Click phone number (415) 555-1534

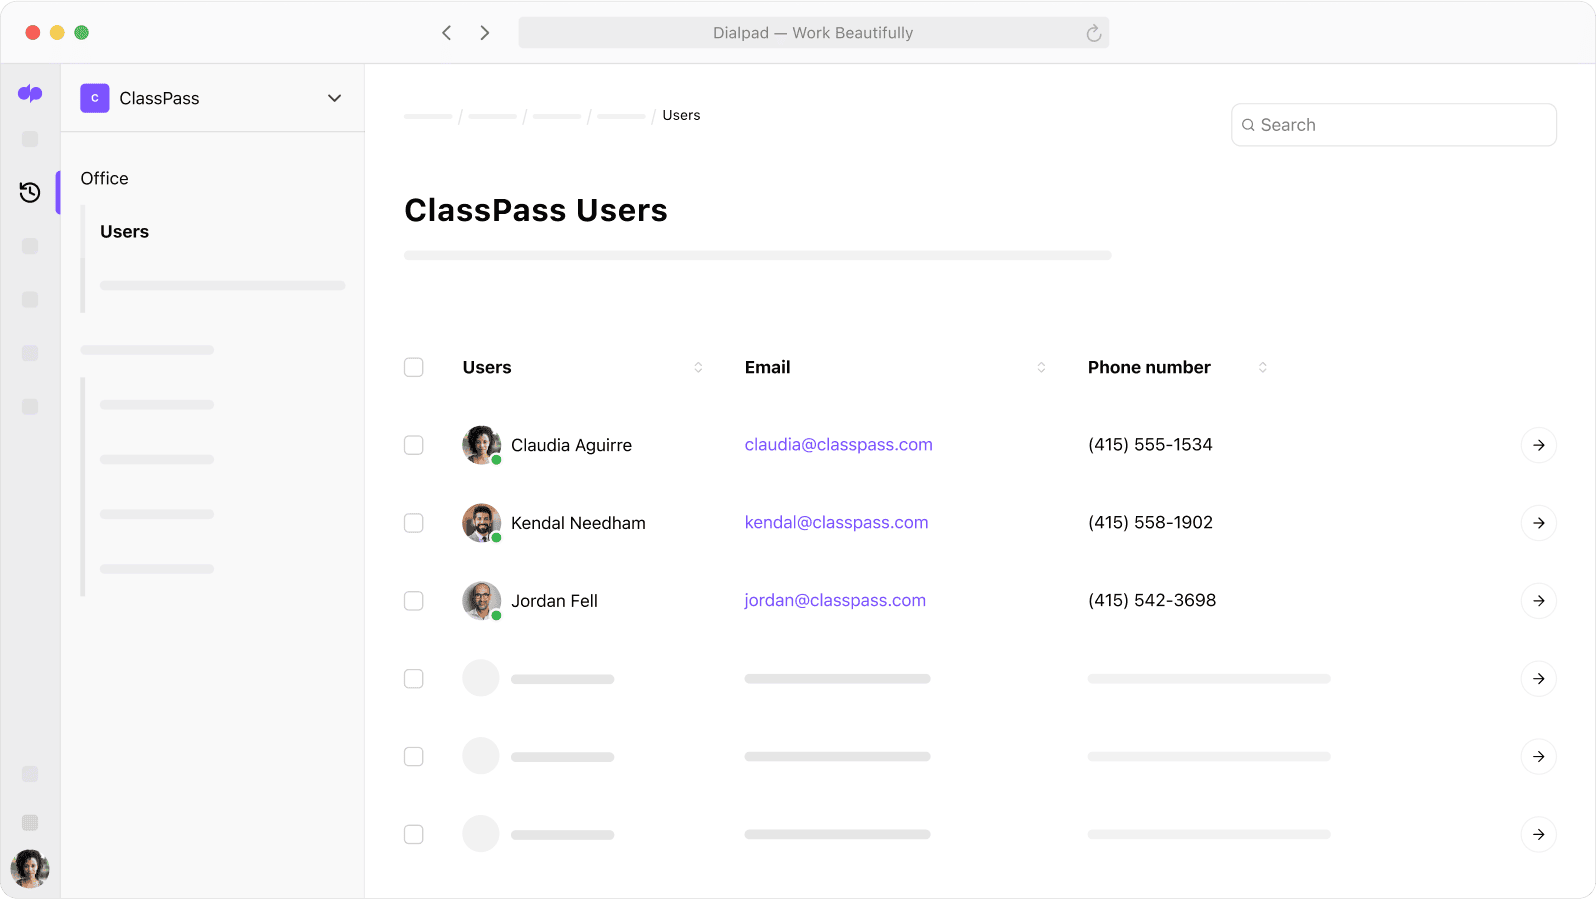coord(1150,444)
